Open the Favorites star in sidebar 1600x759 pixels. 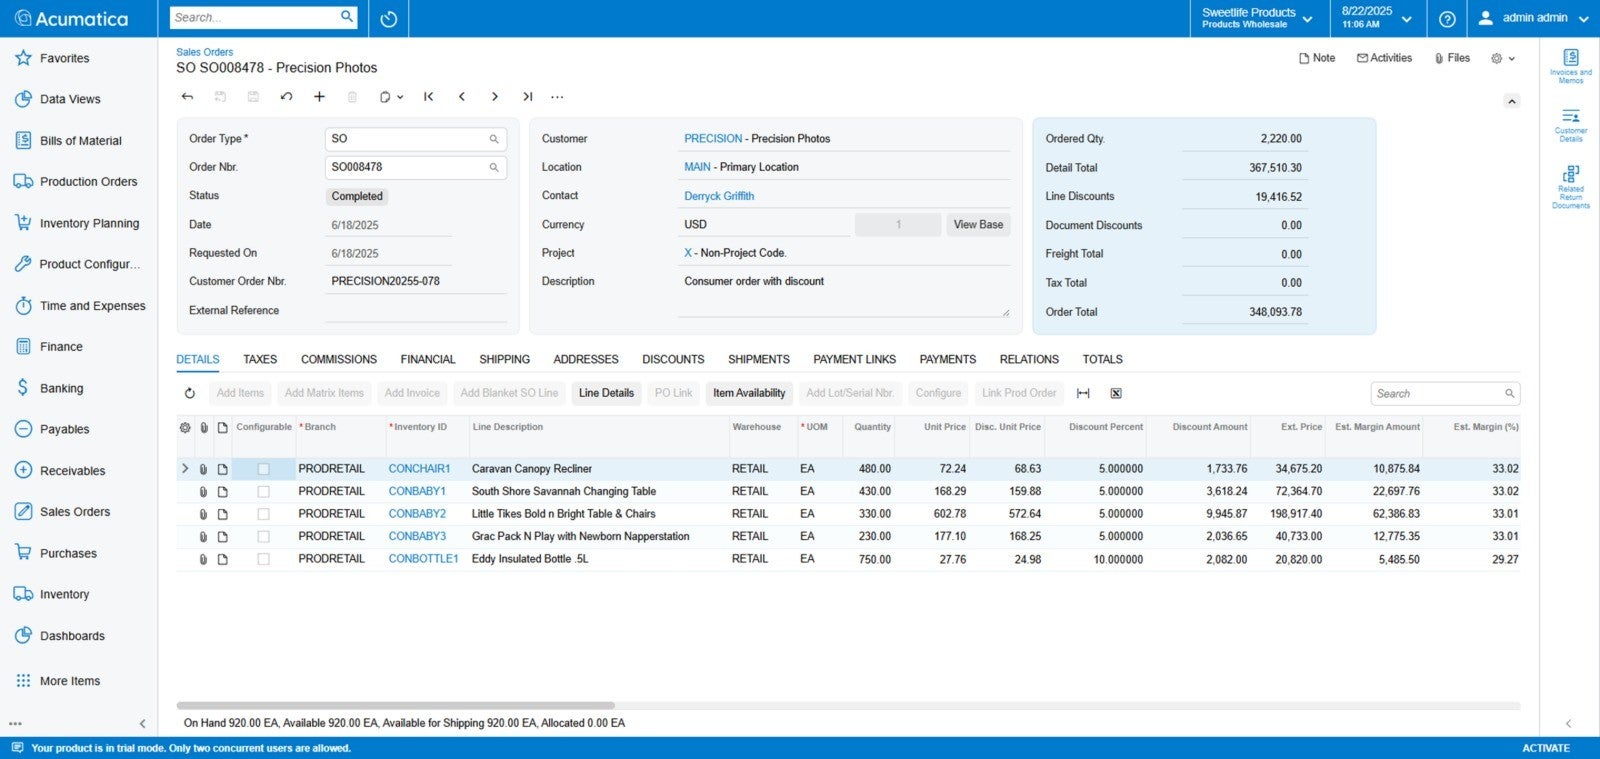point(23,58)
